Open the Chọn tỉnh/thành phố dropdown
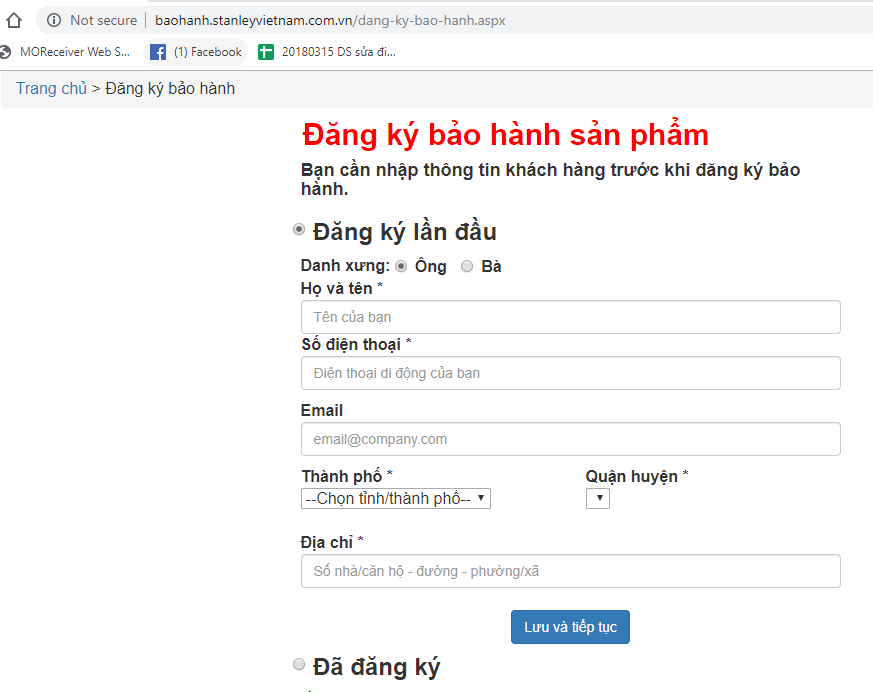This screenshot has width=873, height=692. (396, 498)
